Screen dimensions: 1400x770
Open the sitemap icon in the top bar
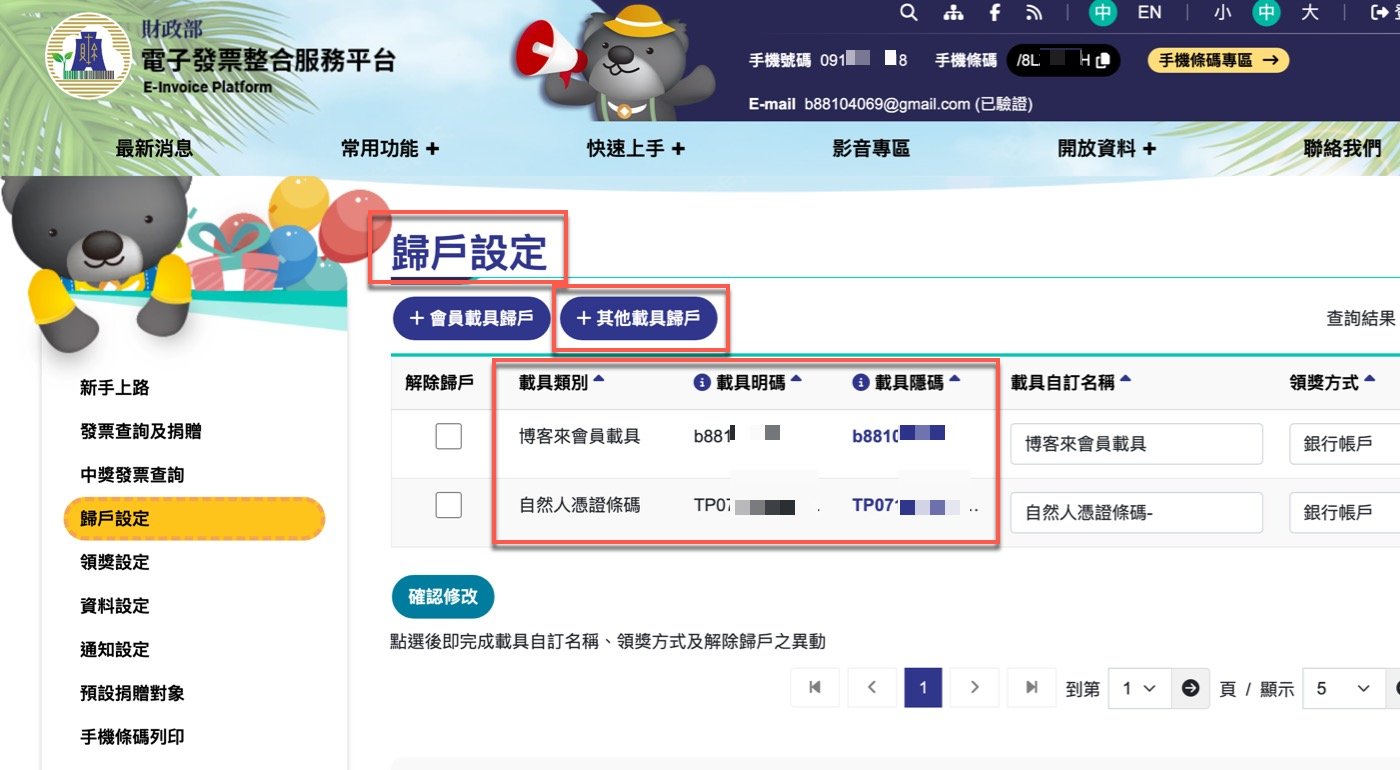click(x=952, y=13)
